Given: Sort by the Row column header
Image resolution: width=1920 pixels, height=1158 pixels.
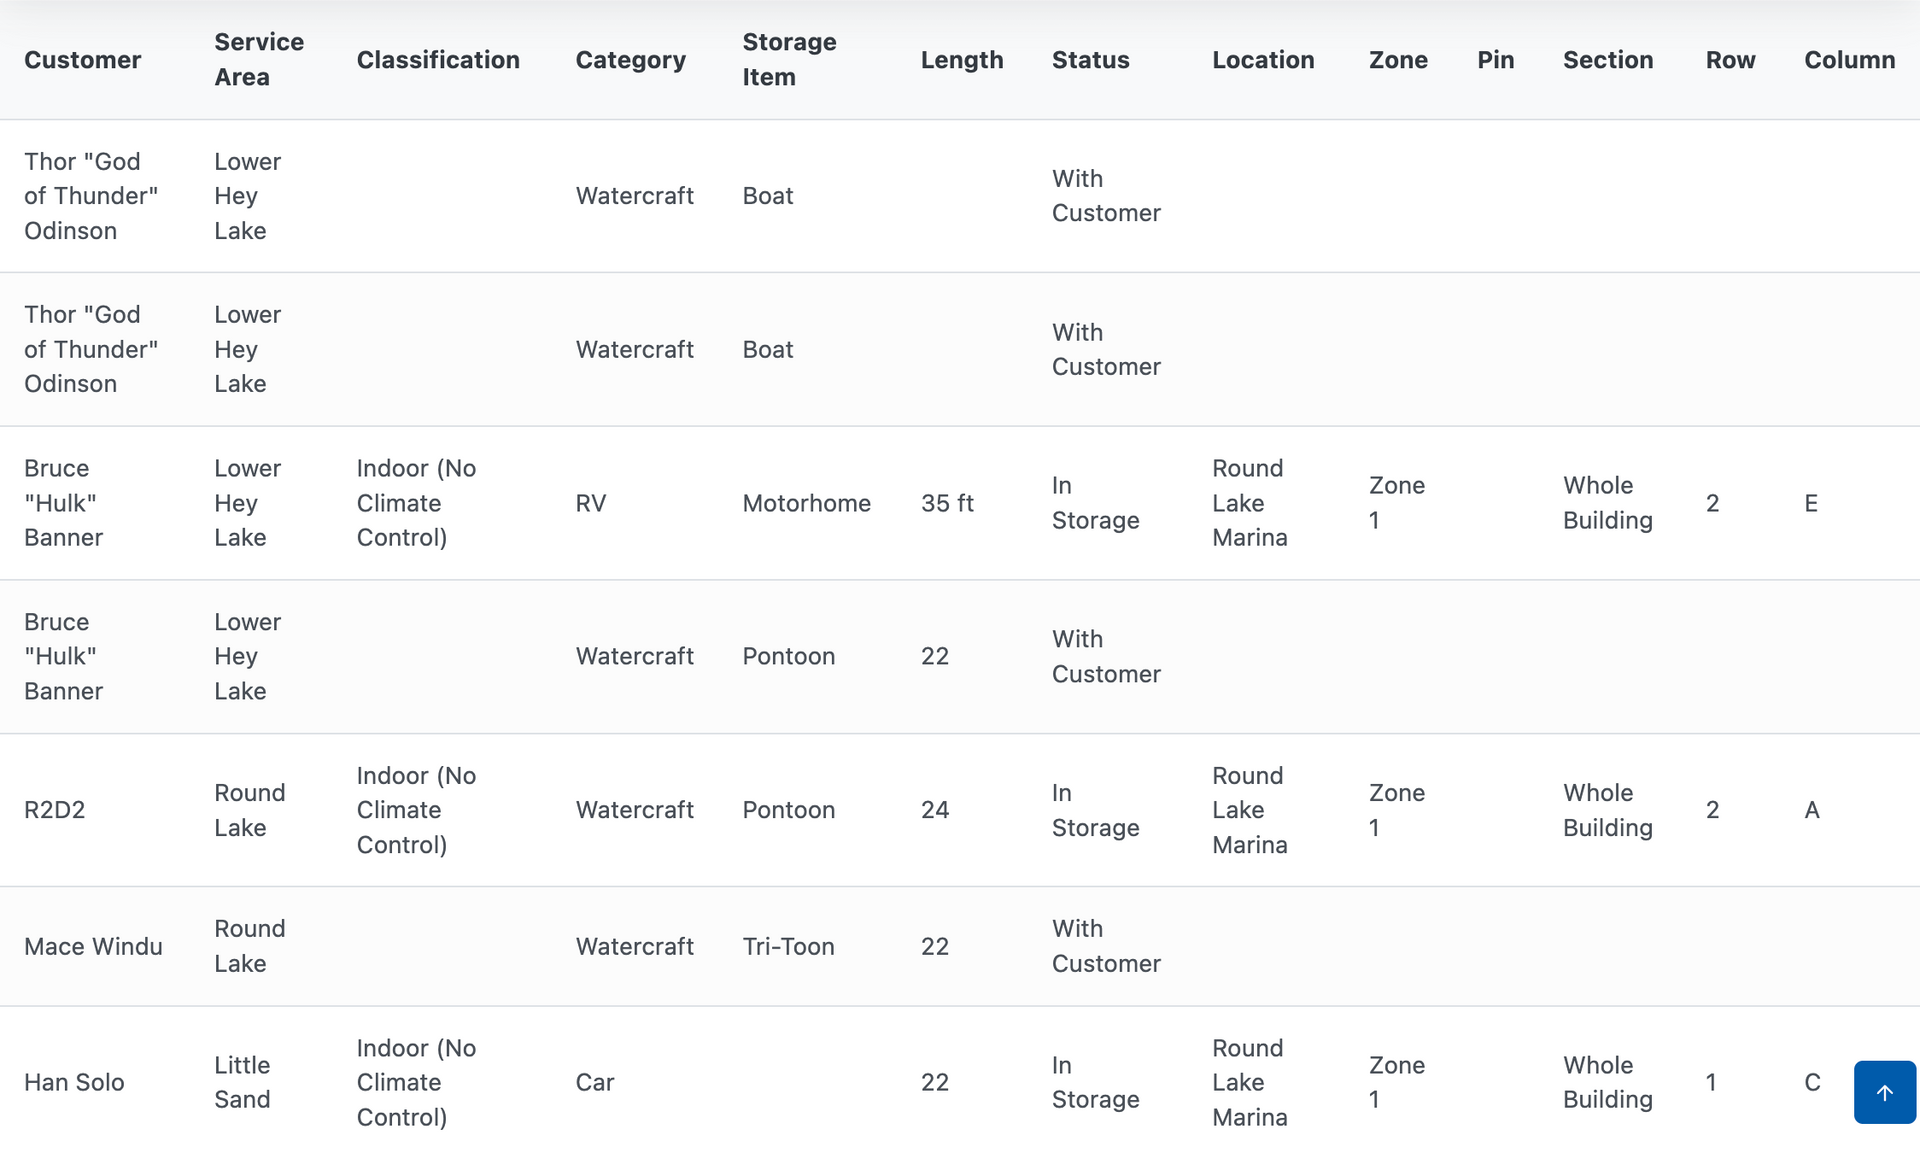Looking at the screenshot, I should [1731, 60].
